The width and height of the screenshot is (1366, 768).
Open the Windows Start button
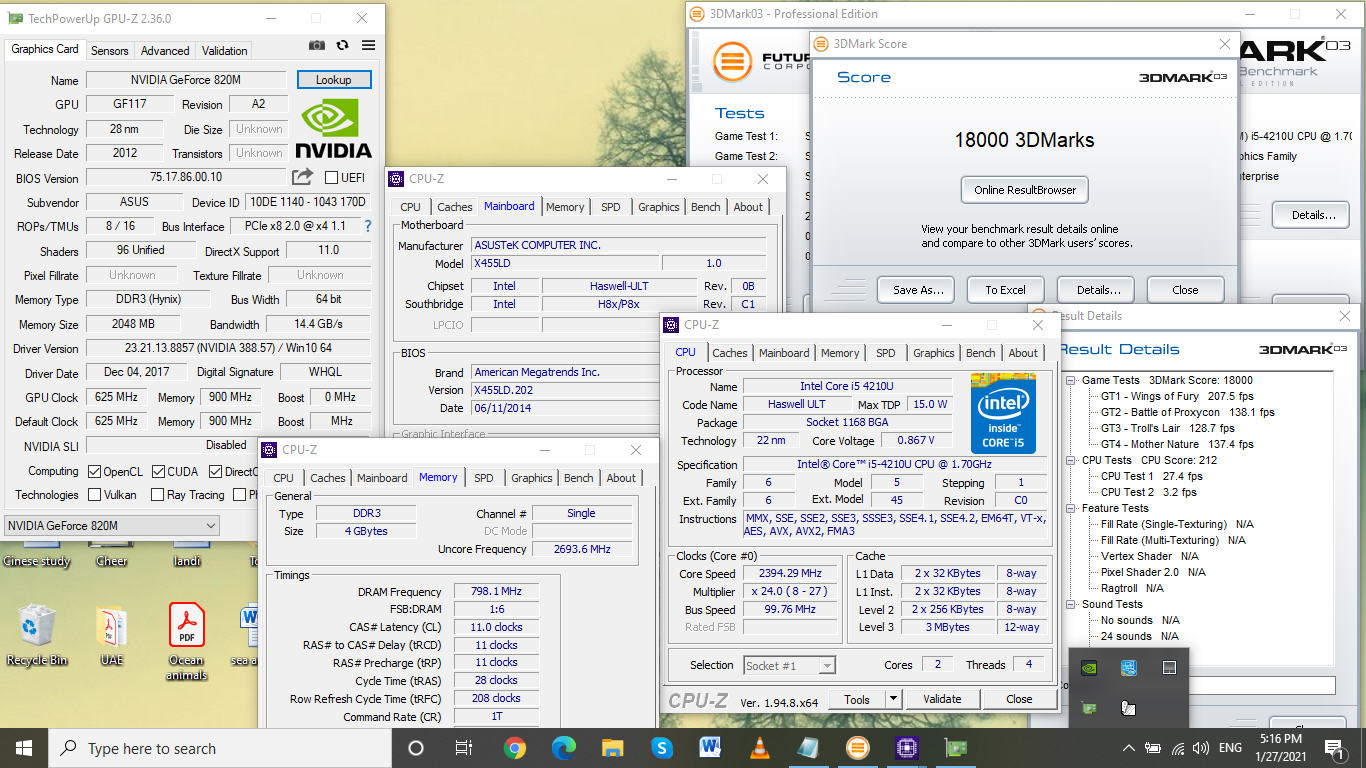tap(24, 748)
